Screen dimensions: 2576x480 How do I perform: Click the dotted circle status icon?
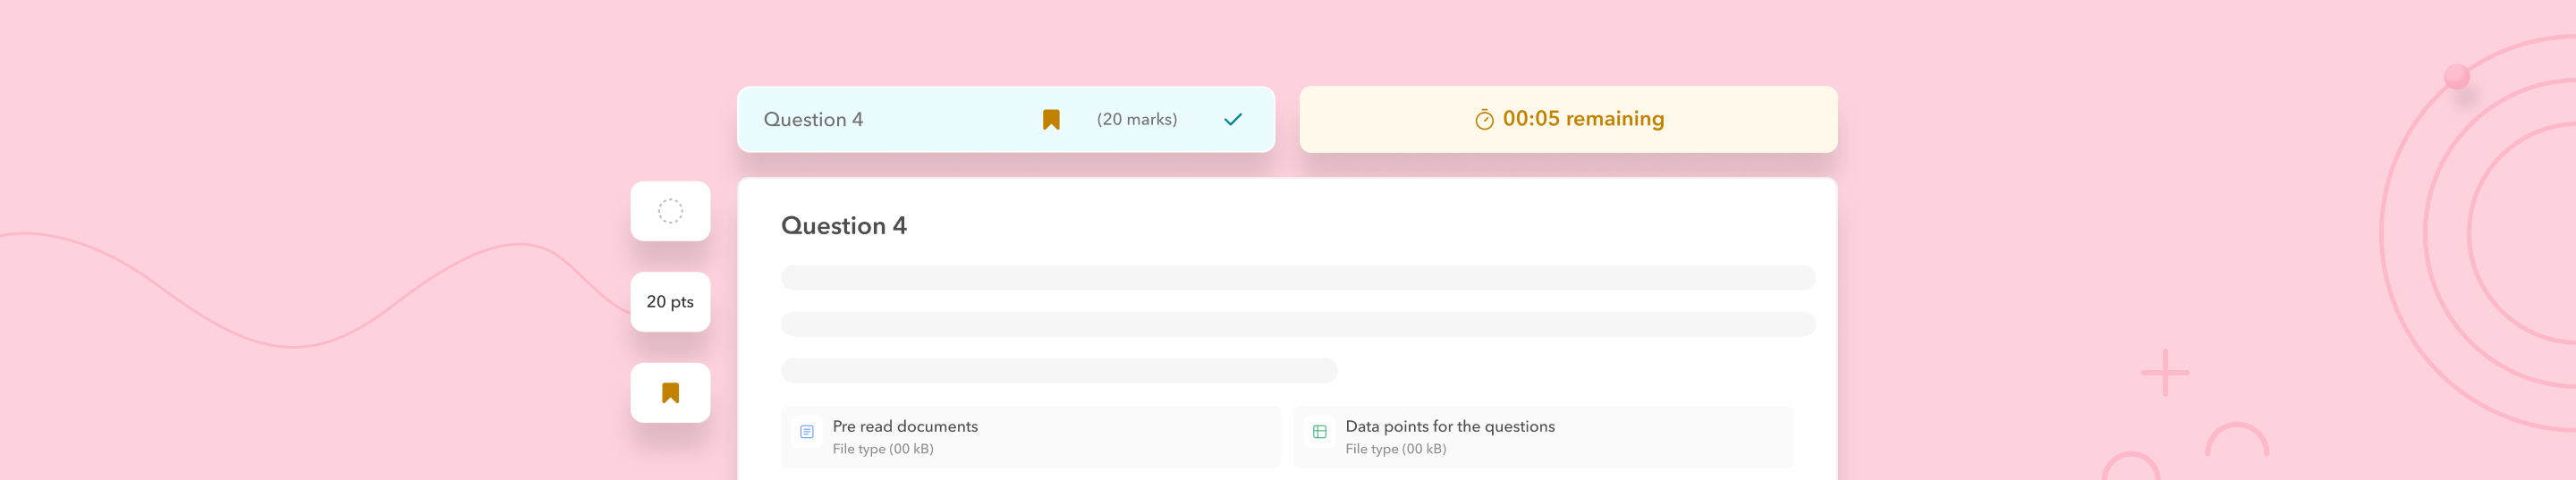pyautogui.click(x=670, y=211)
